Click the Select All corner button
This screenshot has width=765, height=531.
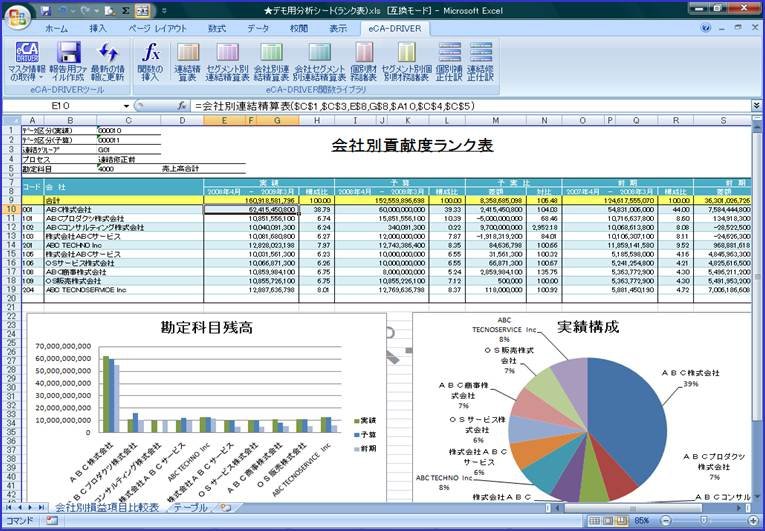(x=12, y=120)
